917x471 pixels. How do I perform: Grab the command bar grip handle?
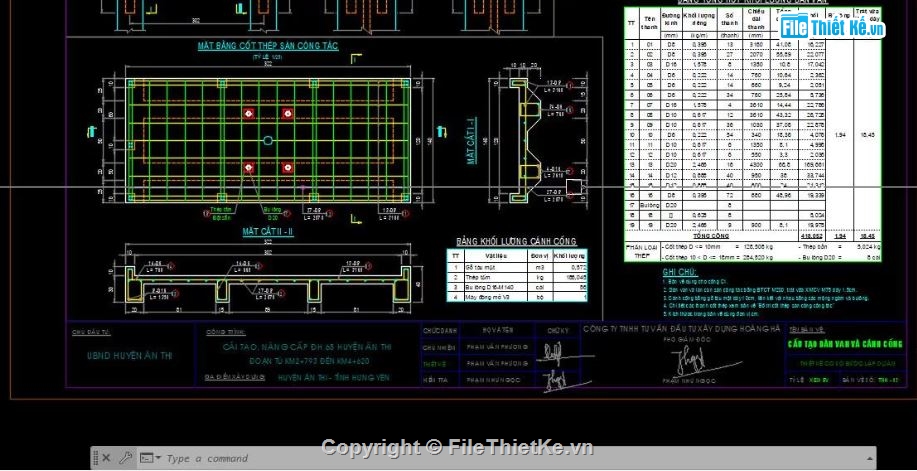click(95, 458)
